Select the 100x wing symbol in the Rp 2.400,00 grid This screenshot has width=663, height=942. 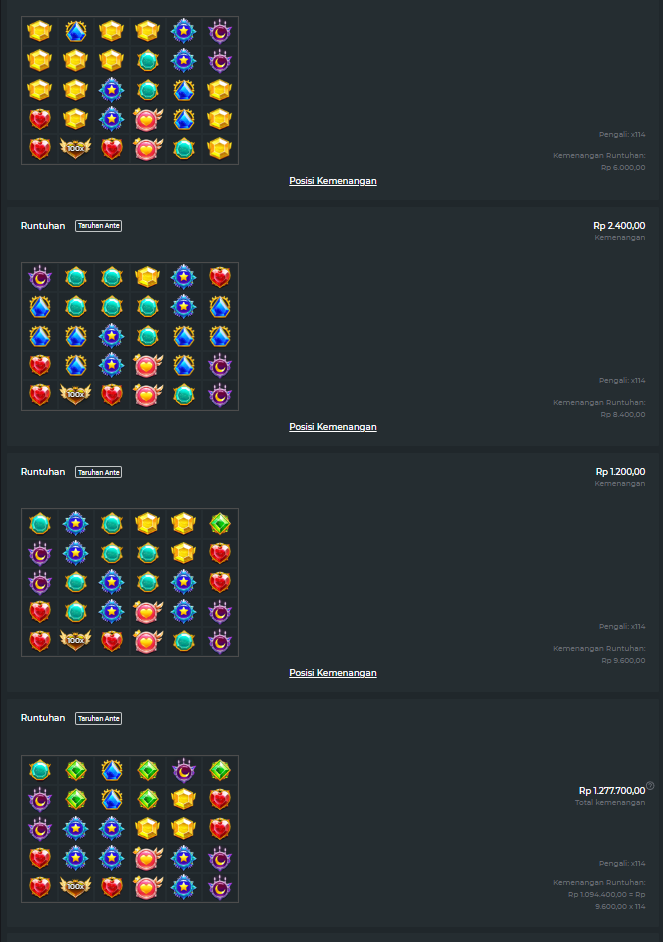pos(75,394)
